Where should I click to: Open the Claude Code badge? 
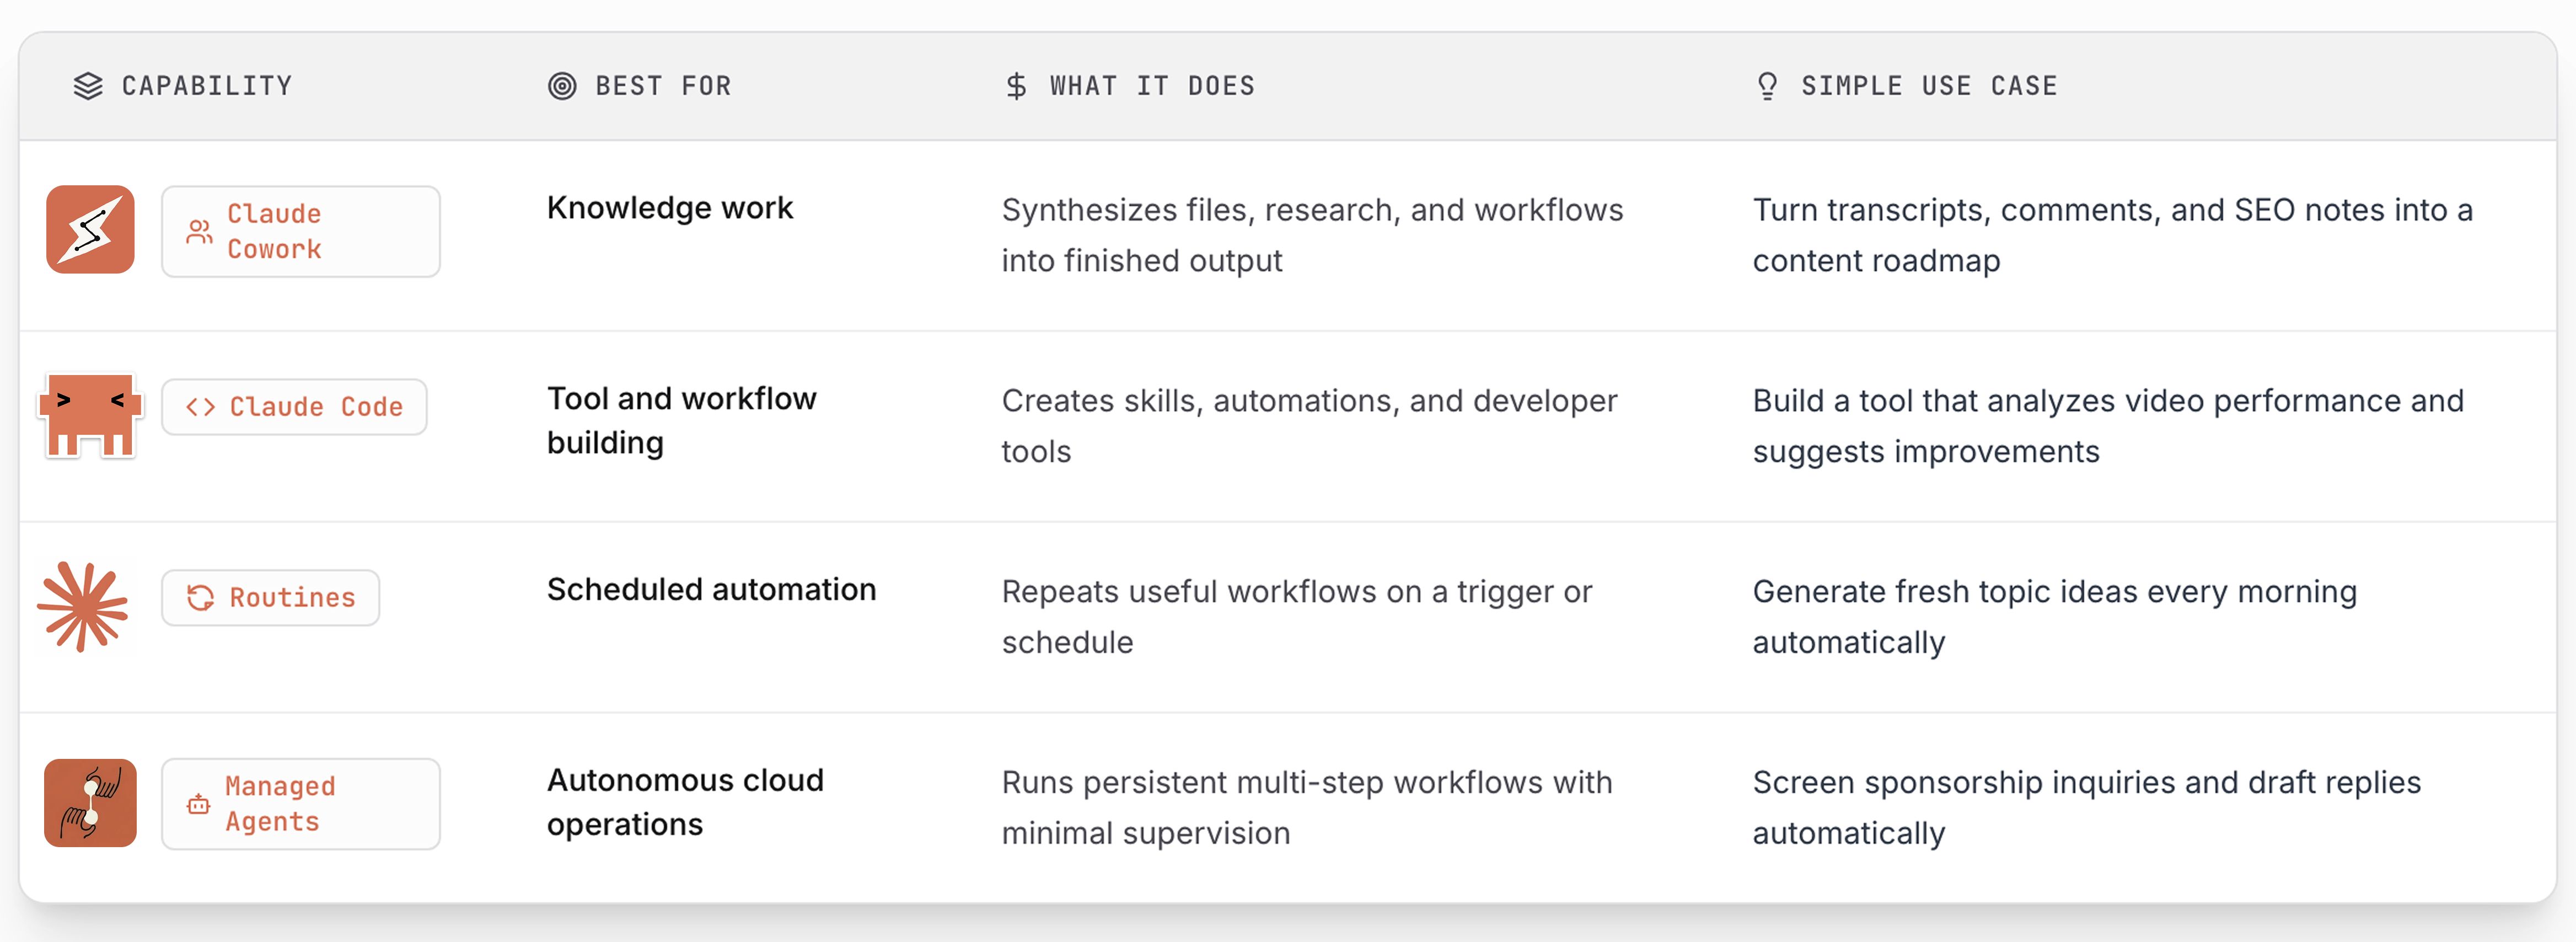coord(294,407)
